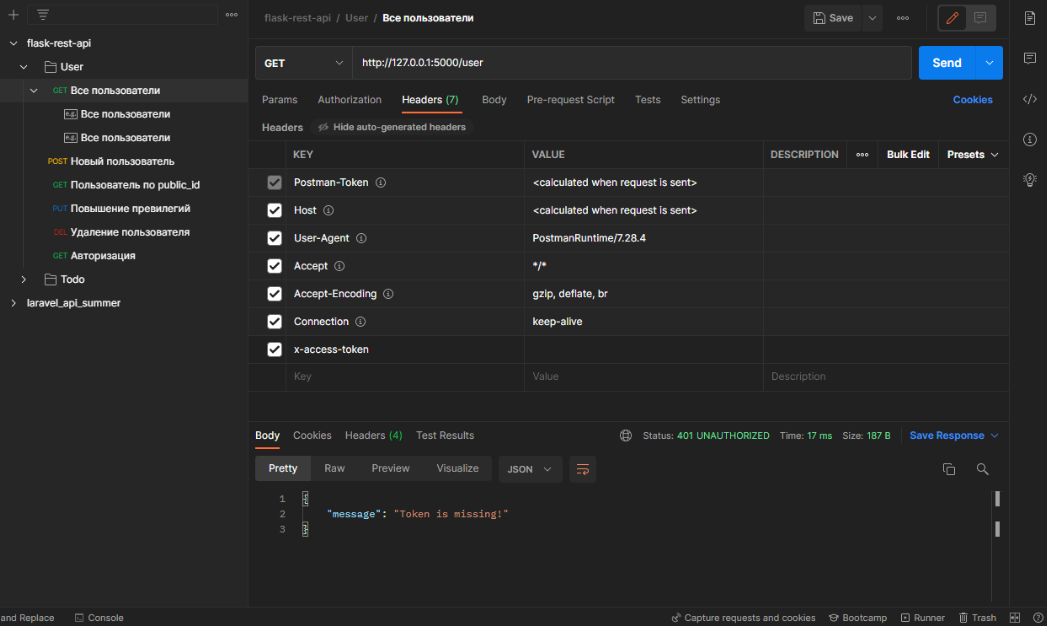Open the JSON format dropdown
The width and height of the screenshot is (1047, 626).
(530, 469)
